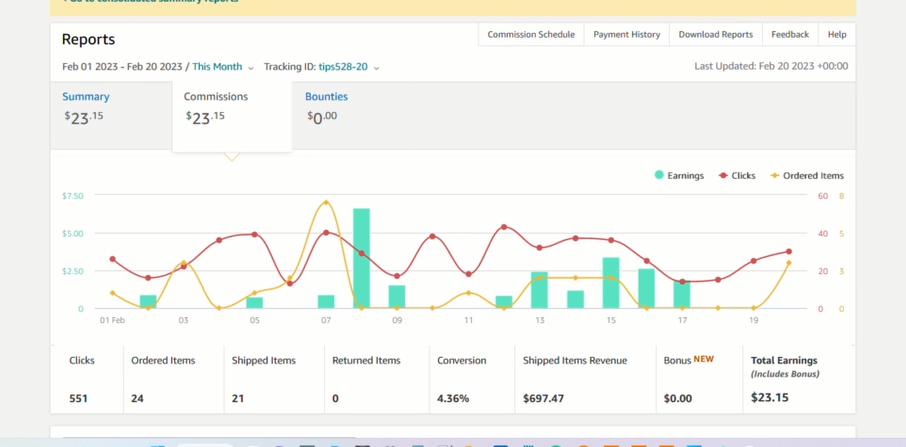906x447 pixels.
Task: Click the 60 clicks axis label
Action: [x=823, y=196]
